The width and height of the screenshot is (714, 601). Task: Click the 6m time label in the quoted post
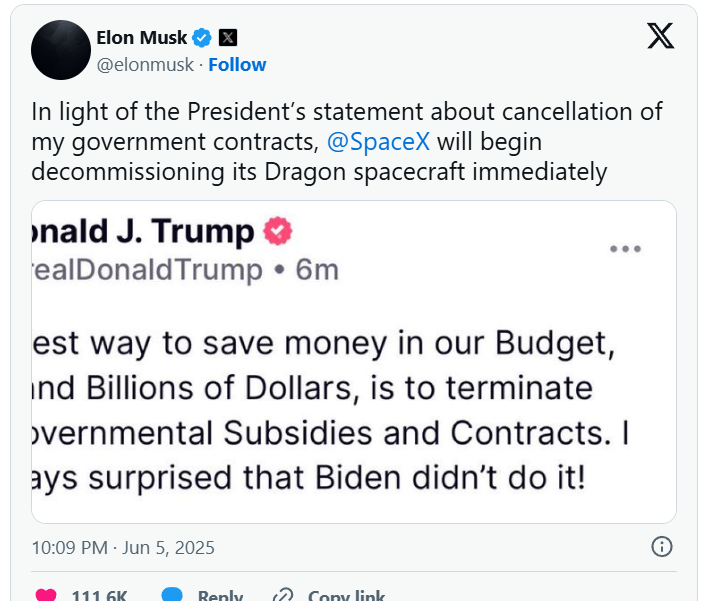pyautogui.click(x=317, y=270)
